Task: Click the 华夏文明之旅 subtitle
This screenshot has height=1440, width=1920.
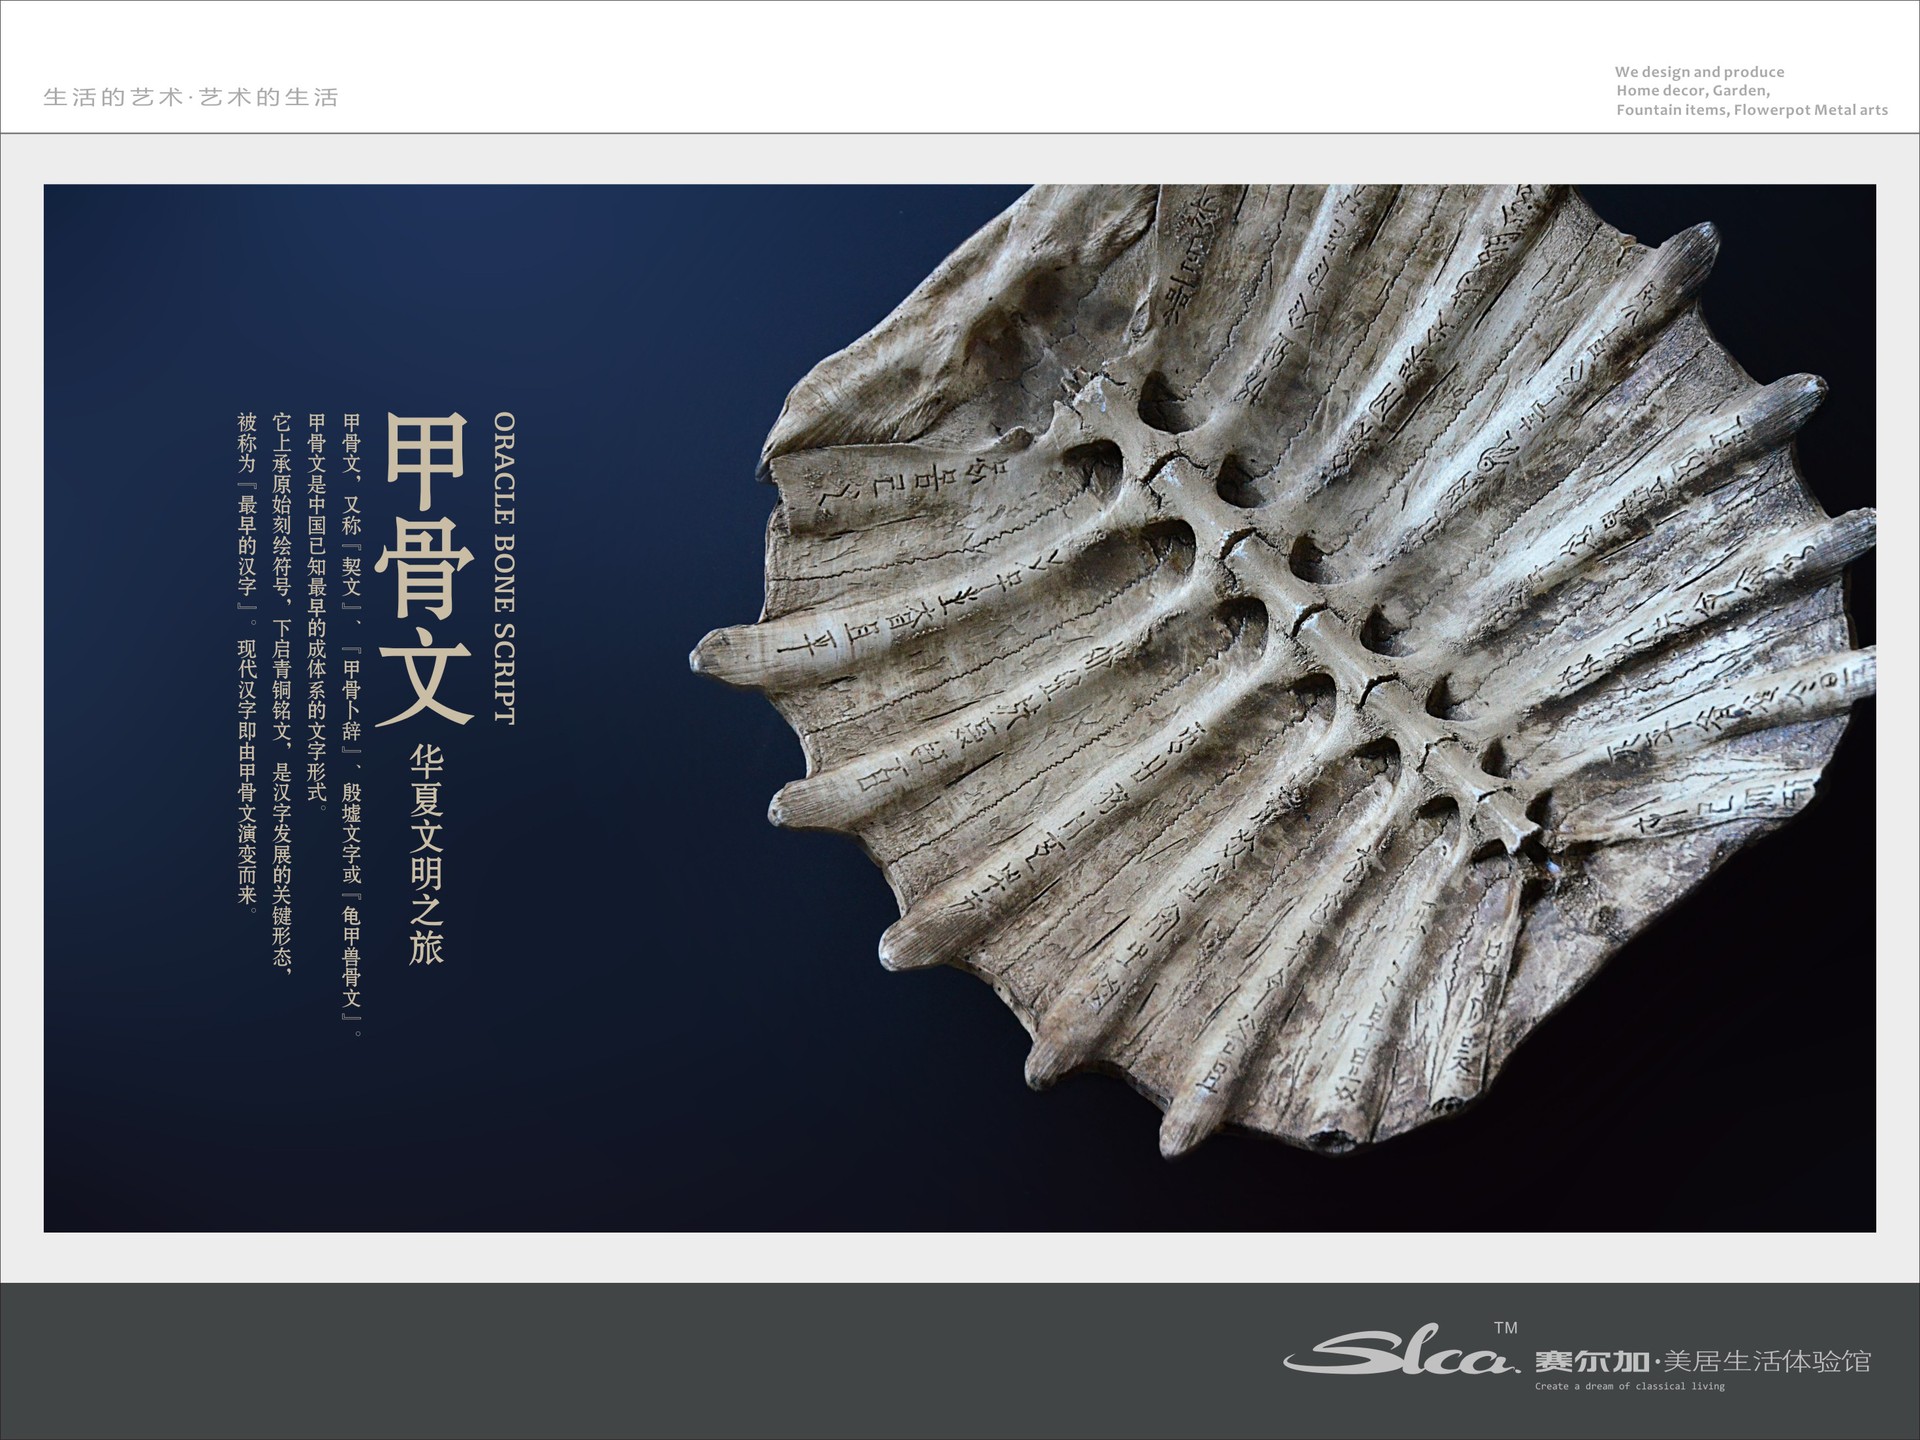Action: pyautogui.click(x=426, y=853)
